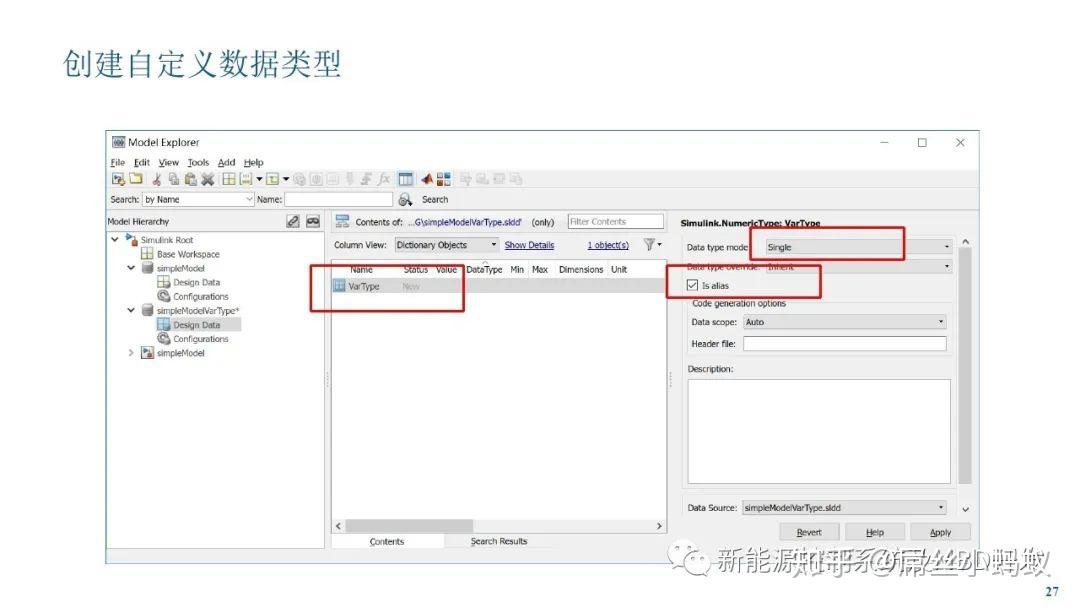
Task: Open the Column View Dictionary Objects dropdown
Action: 445,245
